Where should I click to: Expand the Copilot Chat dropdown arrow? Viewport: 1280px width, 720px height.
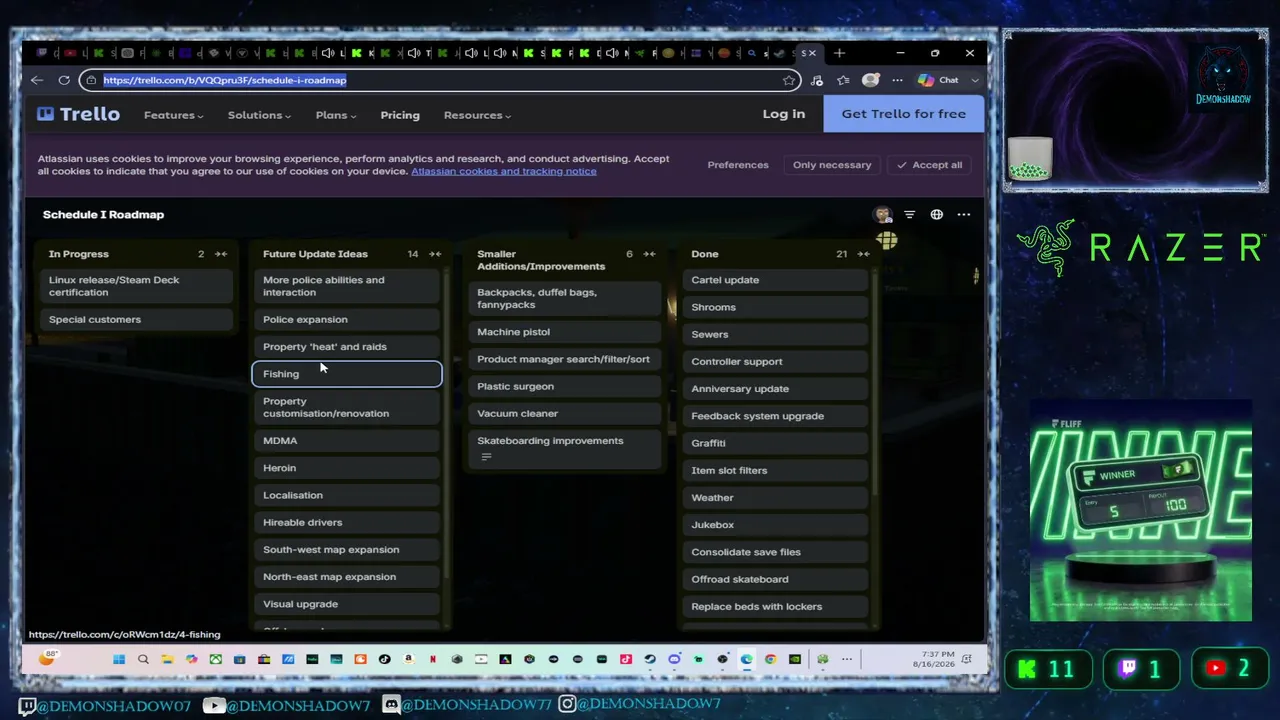(x=975, y=80)
